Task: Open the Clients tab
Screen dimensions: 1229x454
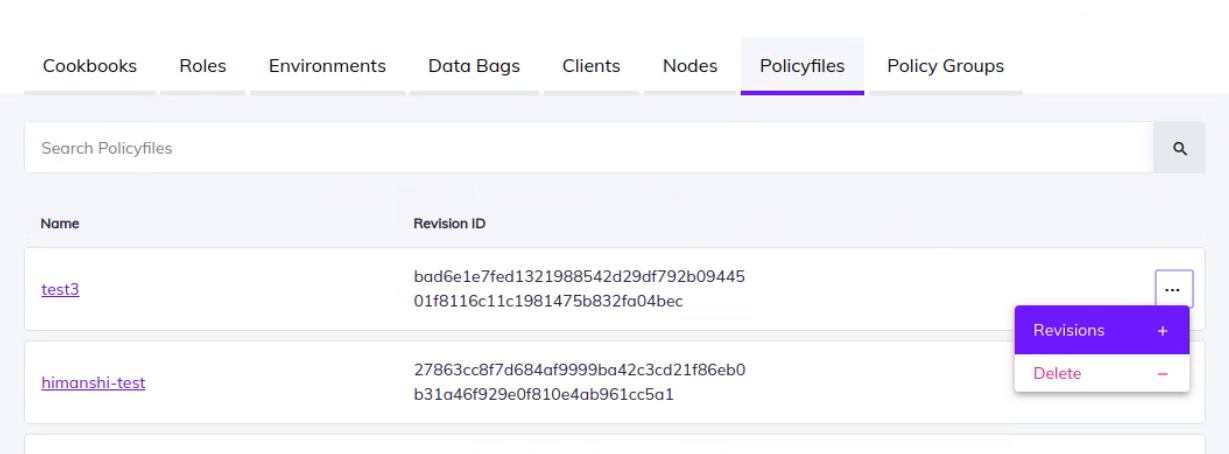Action: click(x=591, y=66)
